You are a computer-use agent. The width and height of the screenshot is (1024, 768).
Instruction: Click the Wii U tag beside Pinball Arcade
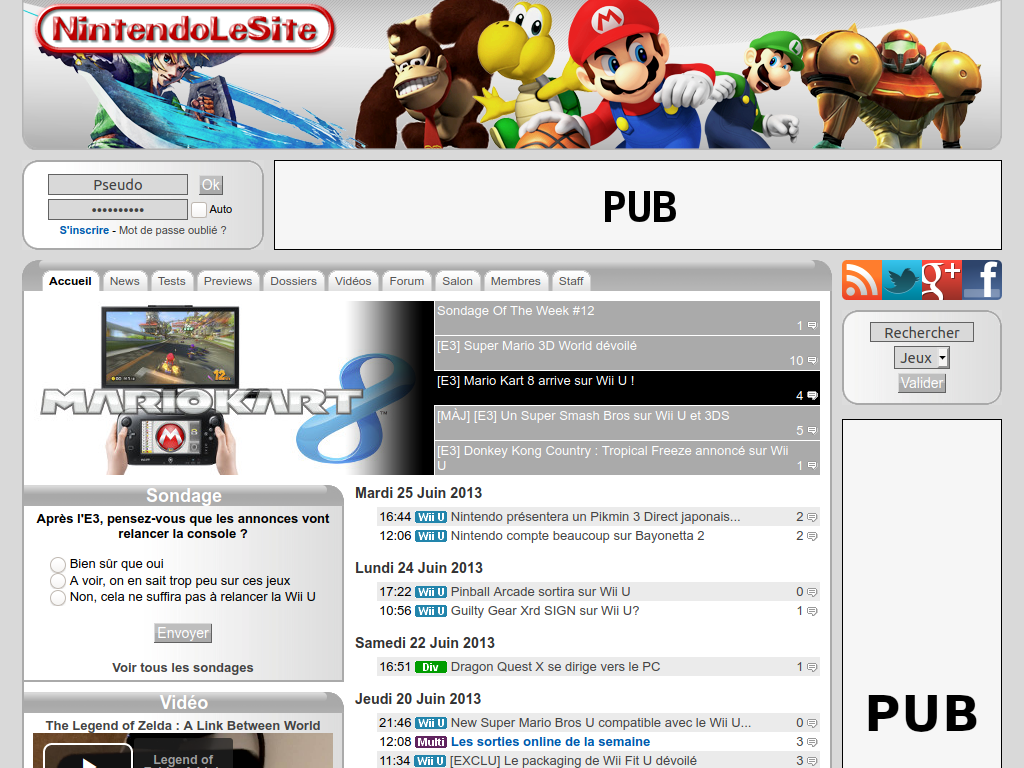[x=431, y=592]
